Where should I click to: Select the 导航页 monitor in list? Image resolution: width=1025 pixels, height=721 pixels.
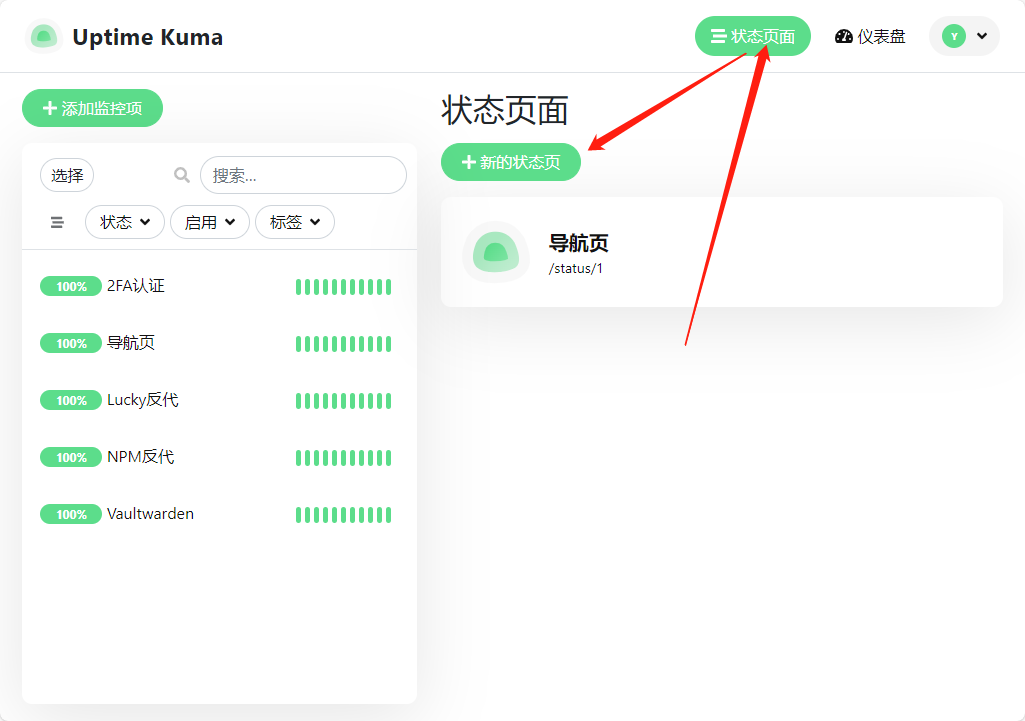coord(220,343)
